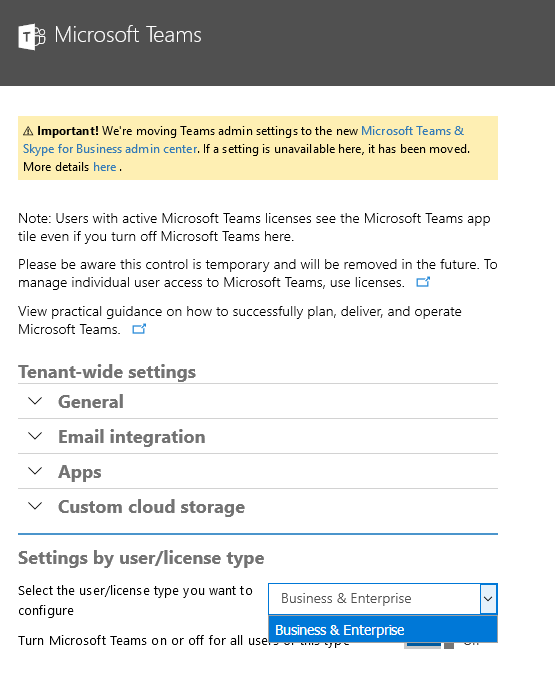
Task: Click the warning triangle icon beside Important
Action: pos(28,131)
